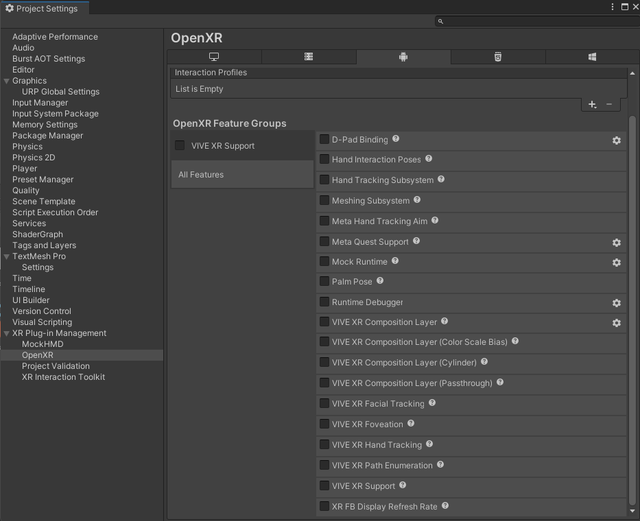Enable Meta Hand Tracking Aim checkbox

point(324,220)
